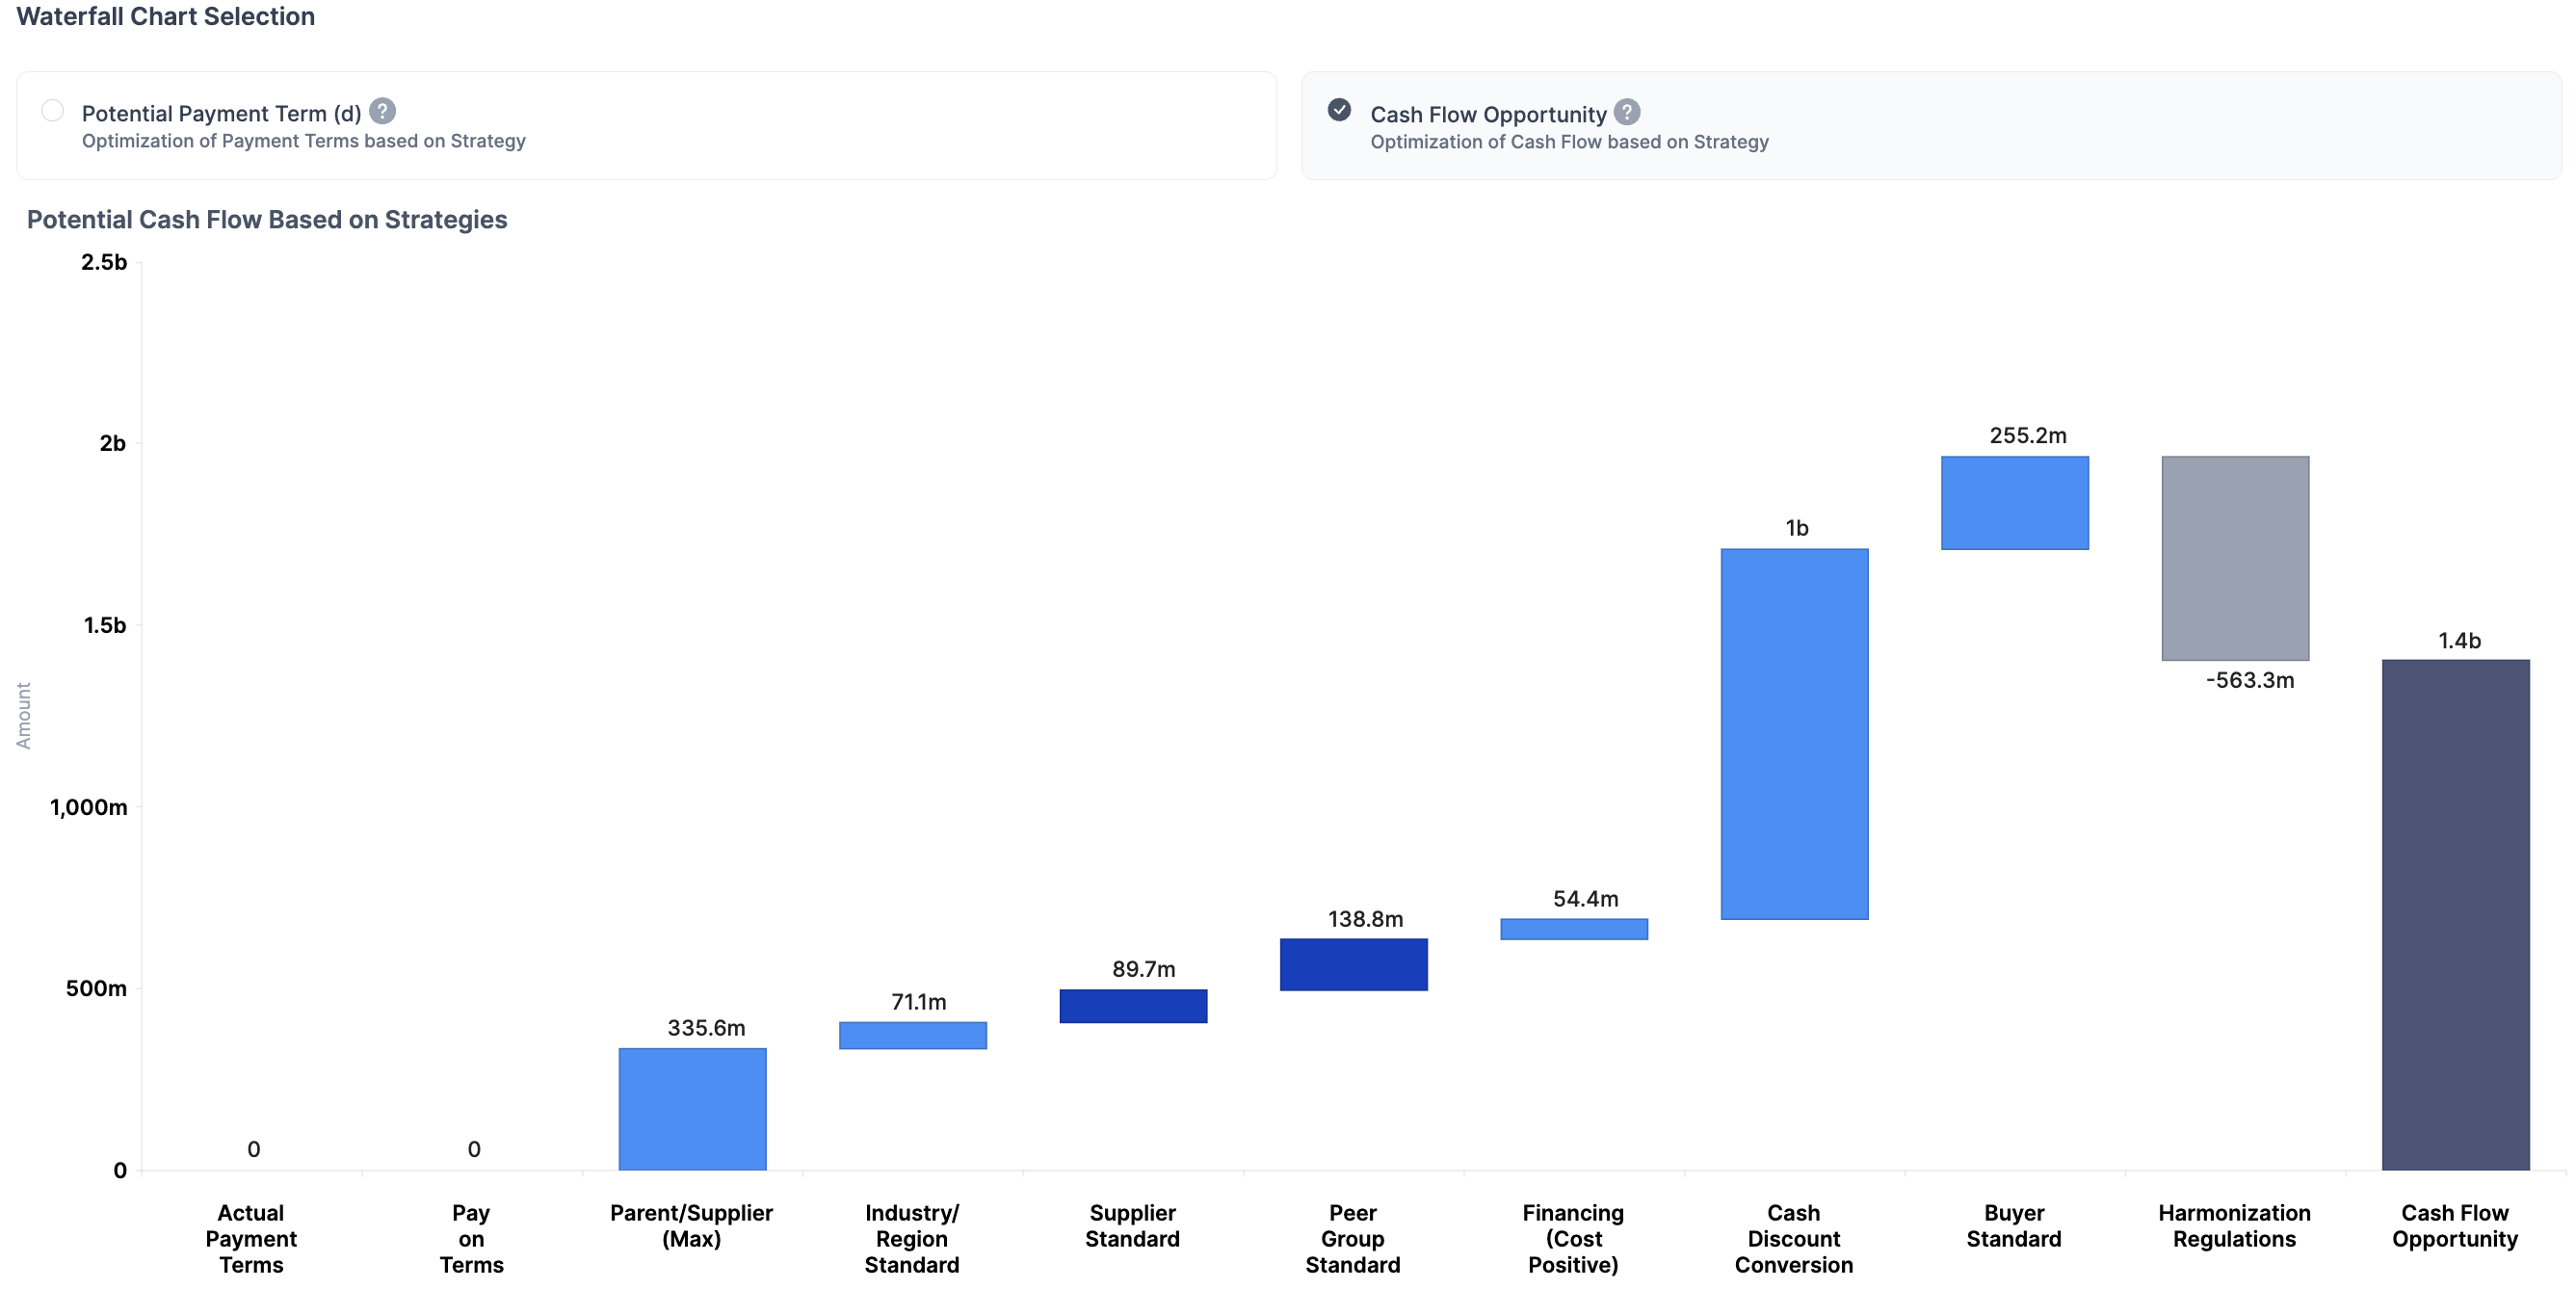Click the gray Harmonization Regulations bar

pyautogui.click(x=2235, y=558)
